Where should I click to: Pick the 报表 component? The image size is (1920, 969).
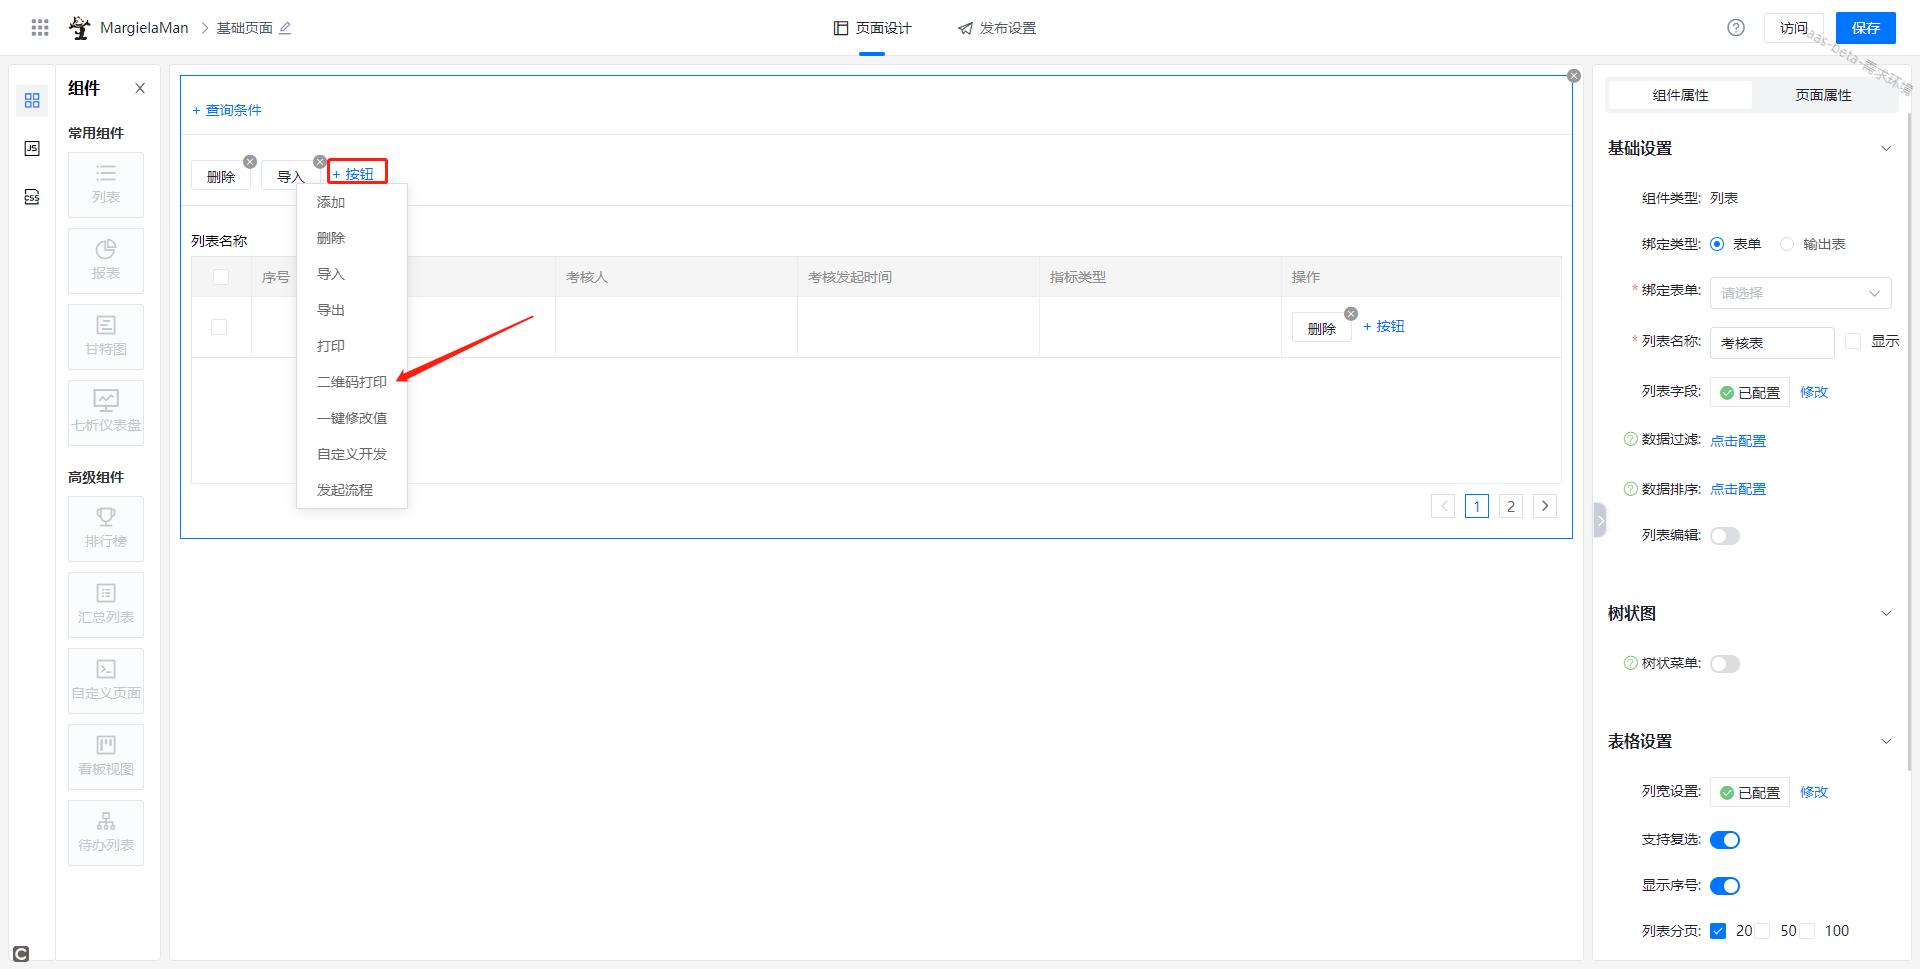(x=106, y=261)
